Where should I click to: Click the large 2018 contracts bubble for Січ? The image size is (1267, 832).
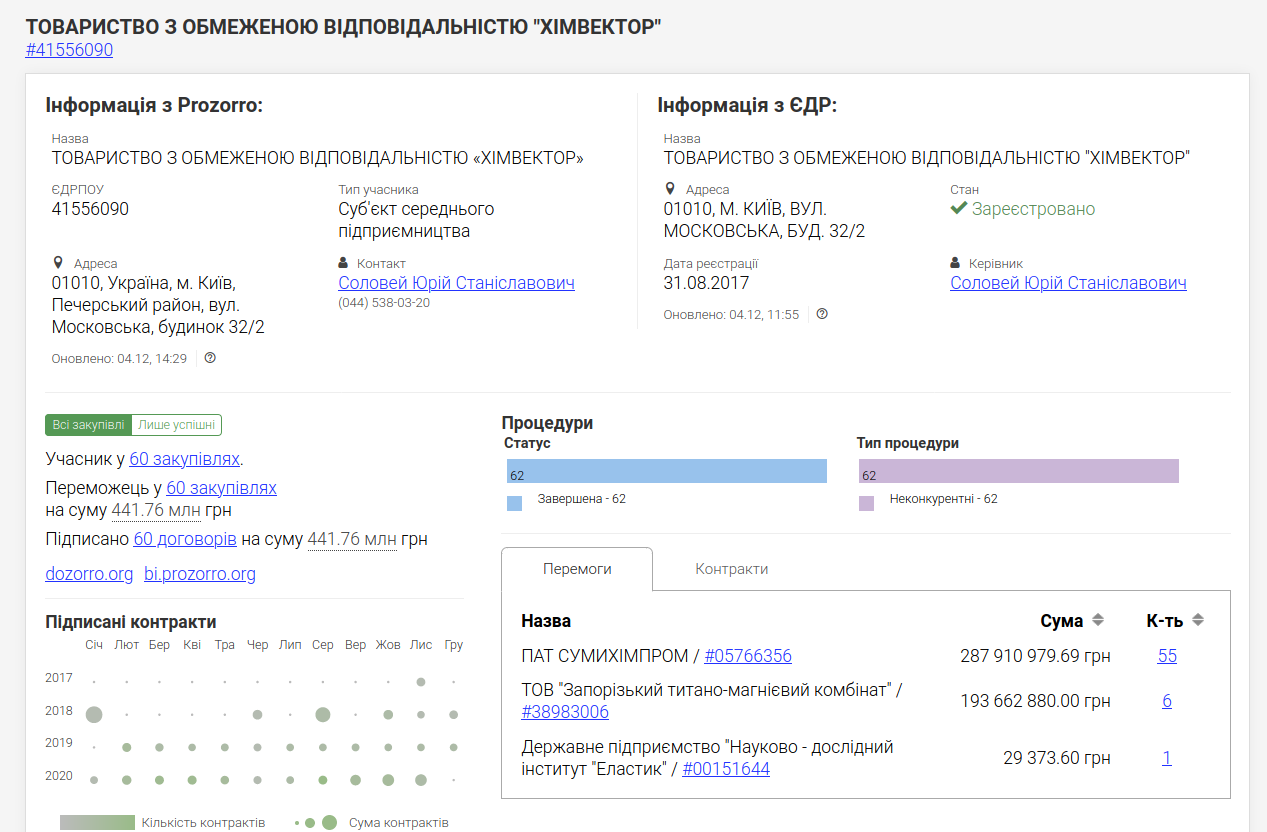coord(92,715)
